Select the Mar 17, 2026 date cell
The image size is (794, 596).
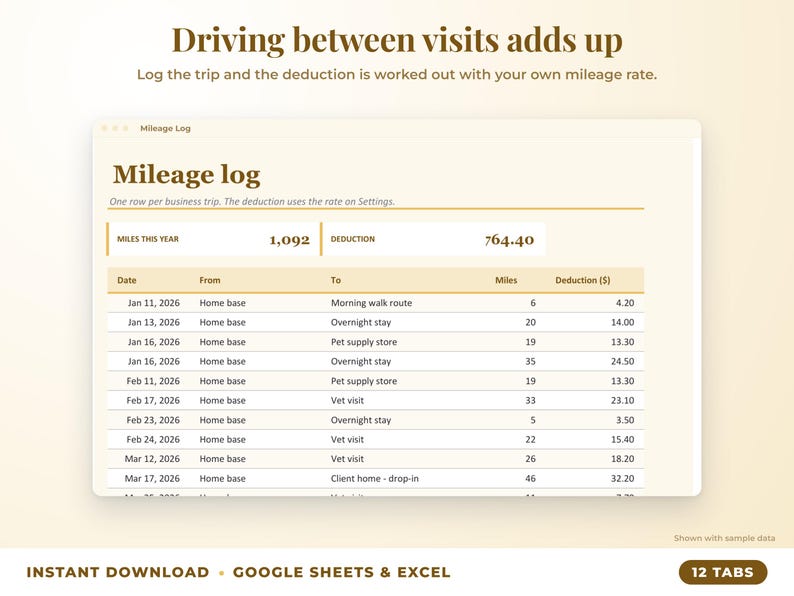point(152,479)
